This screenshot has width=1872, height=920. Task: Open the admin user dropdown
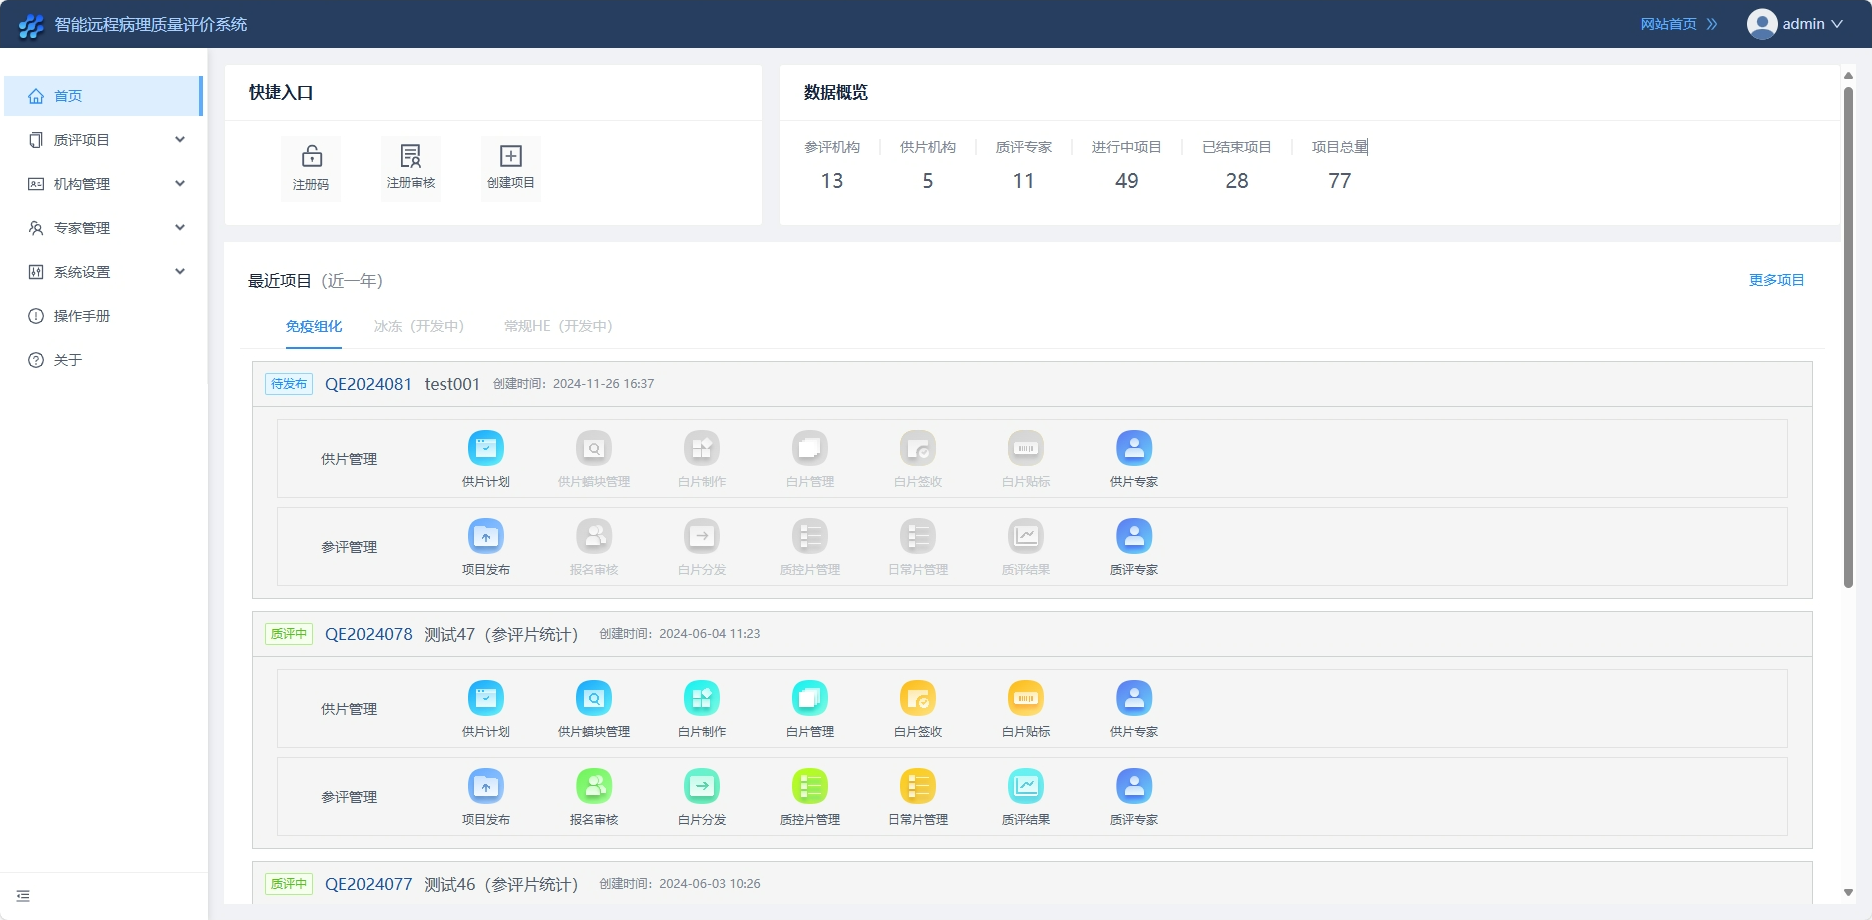click(1795, 24)
